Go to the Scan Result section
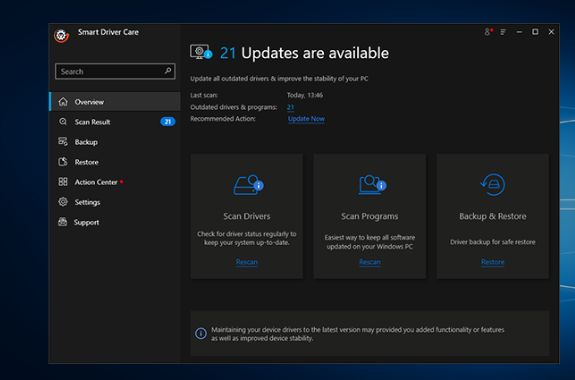Viewport: 575px width, 380px height. 115,122
